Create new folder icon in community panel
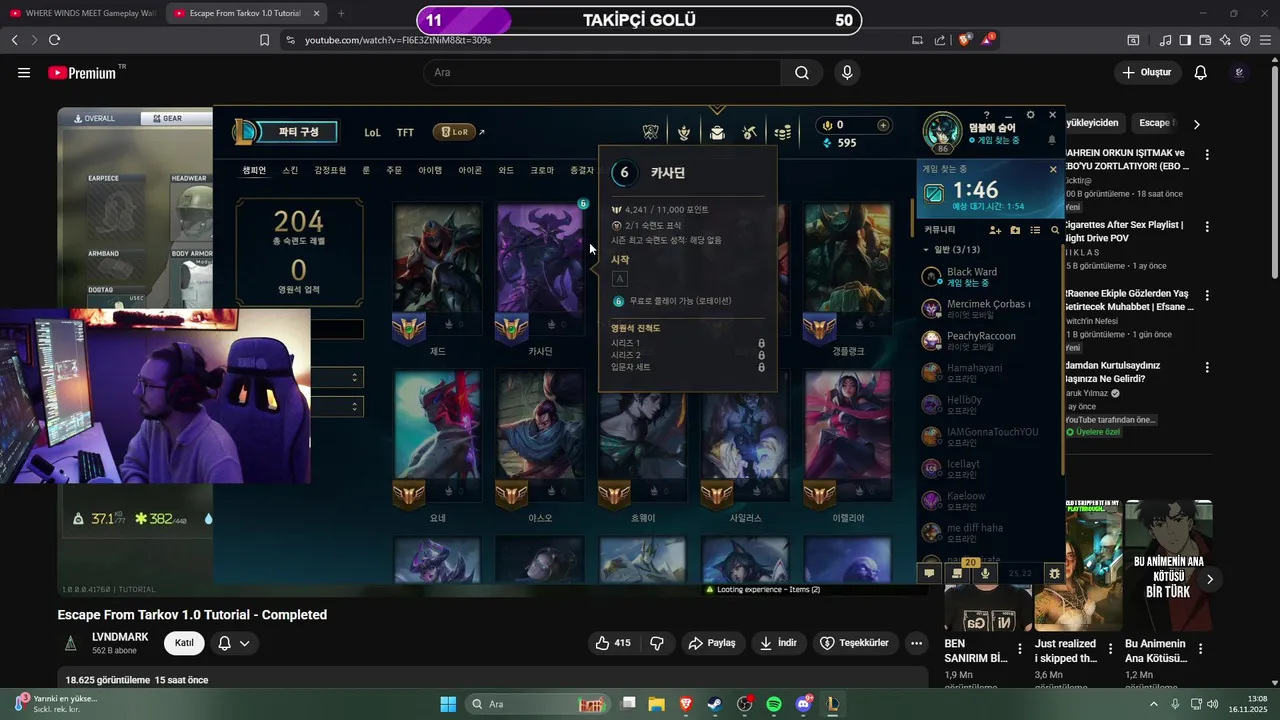 1015,230
